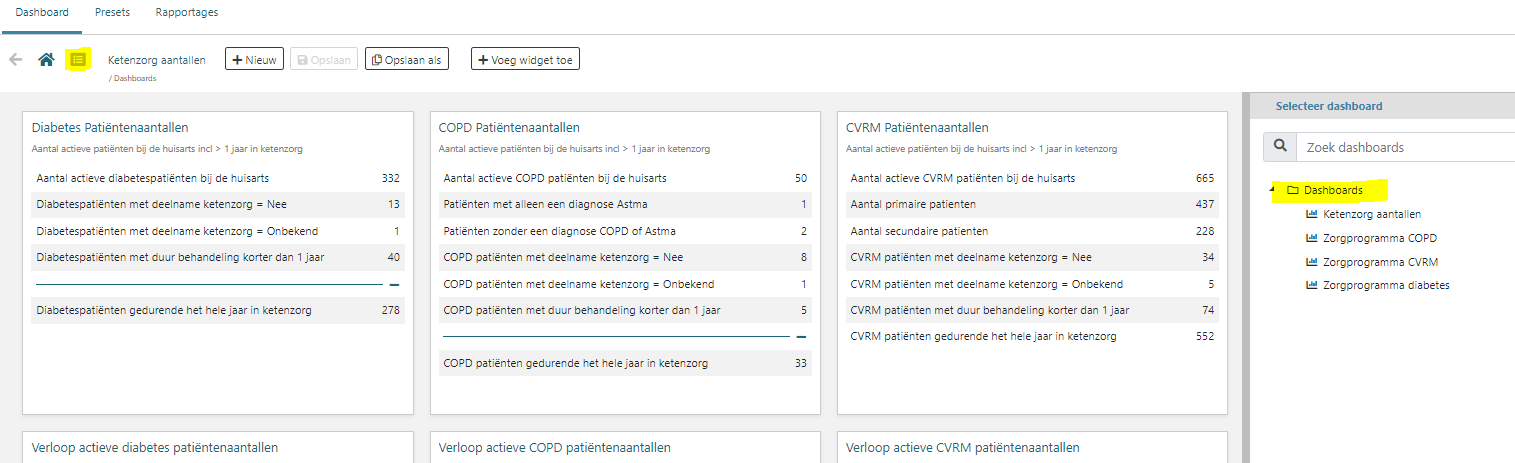Collapse the Dashboards folder tree
1515x463 pixels.
click(1275, 190)
